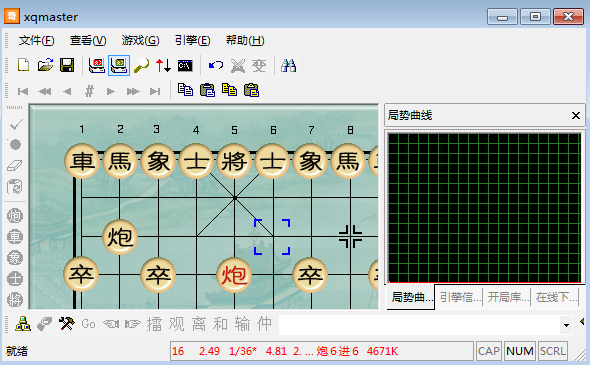
Task: Click the checkmark icon in sidebar
Action: pos(16,124)
